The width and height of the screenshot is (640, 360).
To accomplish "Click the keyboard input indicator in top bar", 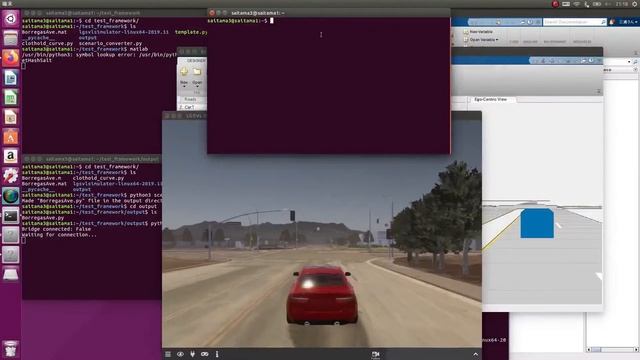I will tap(566, 4).
